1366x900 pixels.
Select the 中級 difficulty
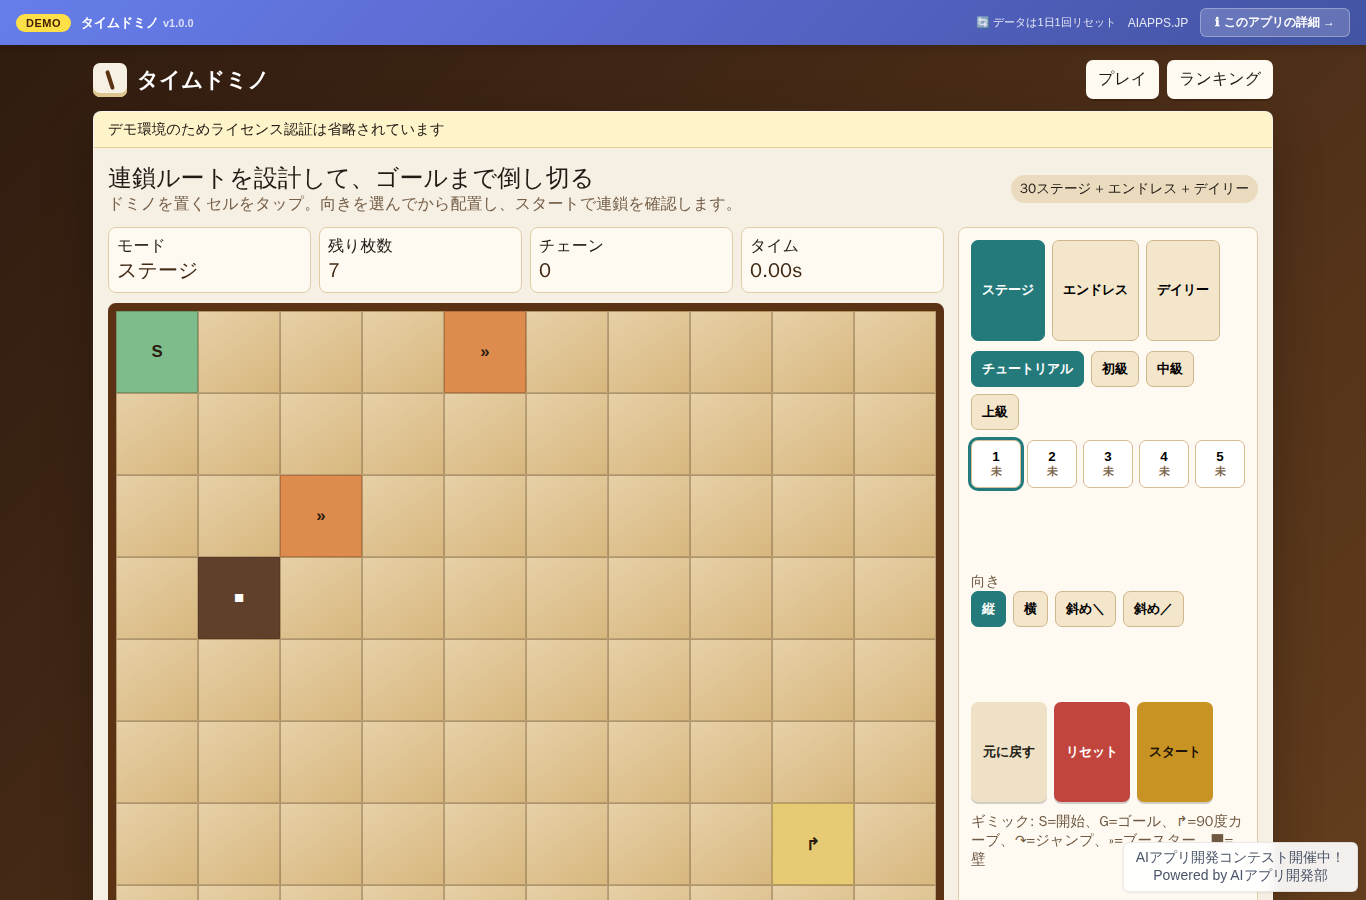point(1170,369)
